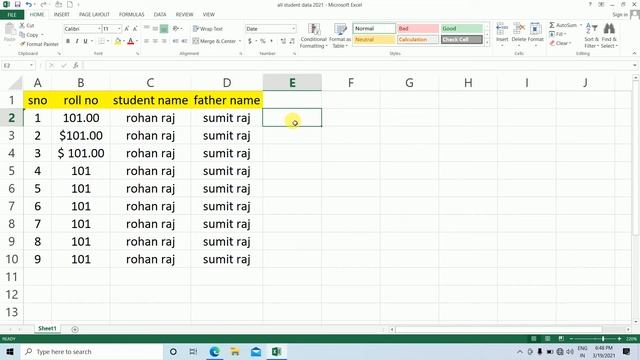Toggle Bold formatting
The width and height of the screenshot is (640, 360).
[68, 41]
